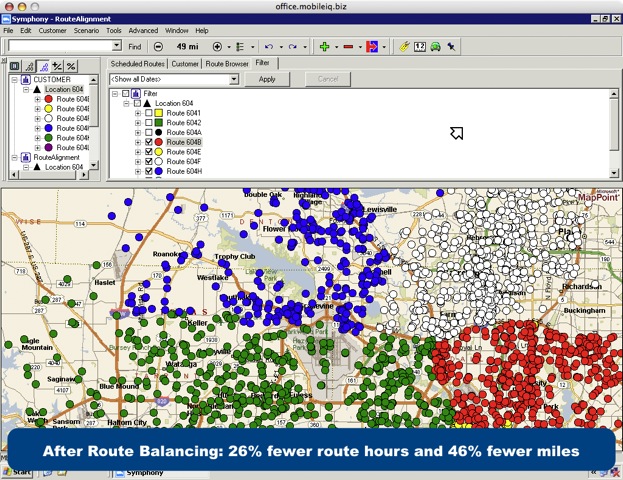Click the percent icon in left panel toolbar

coord(71,66)
